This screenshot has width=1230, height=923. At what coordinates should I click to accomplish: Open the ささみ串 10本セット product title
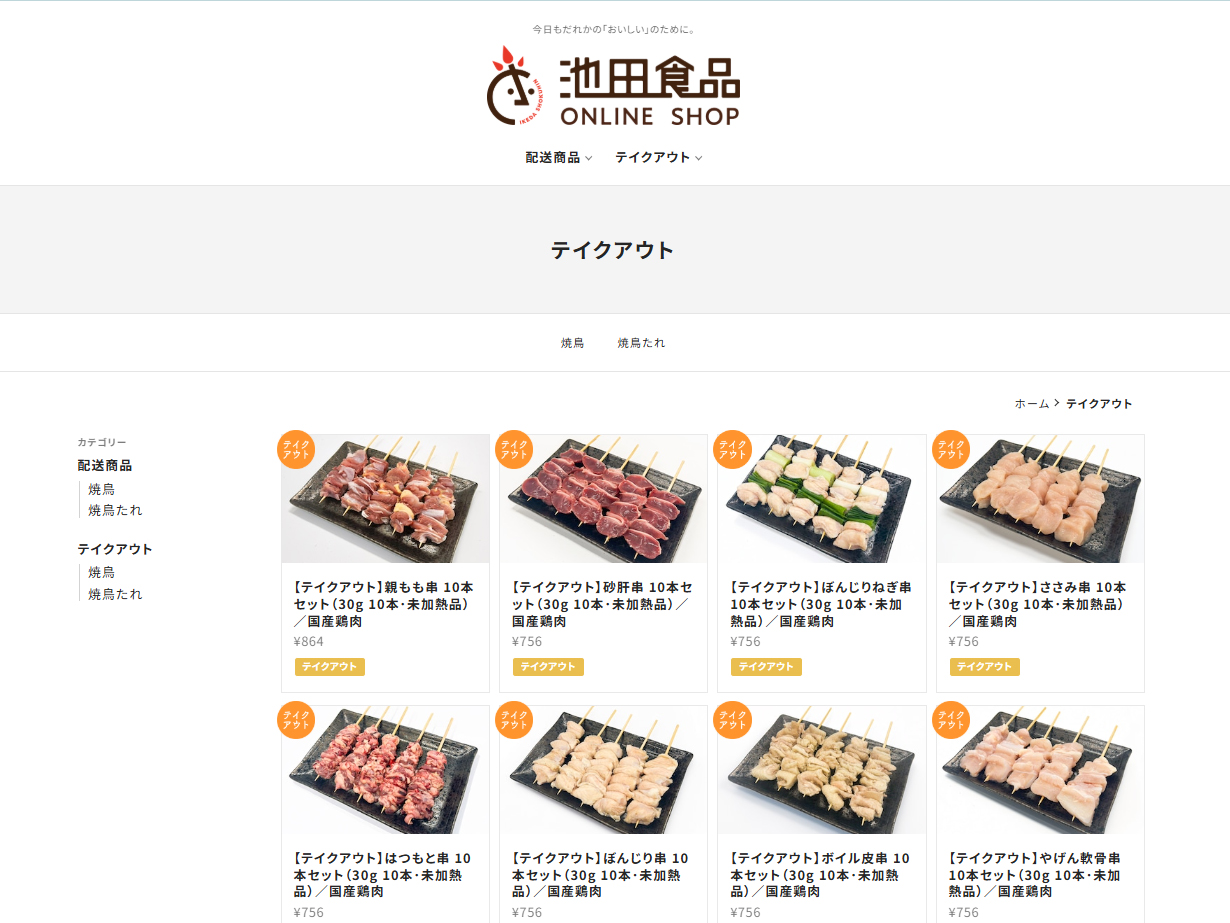coord(1039,604)
